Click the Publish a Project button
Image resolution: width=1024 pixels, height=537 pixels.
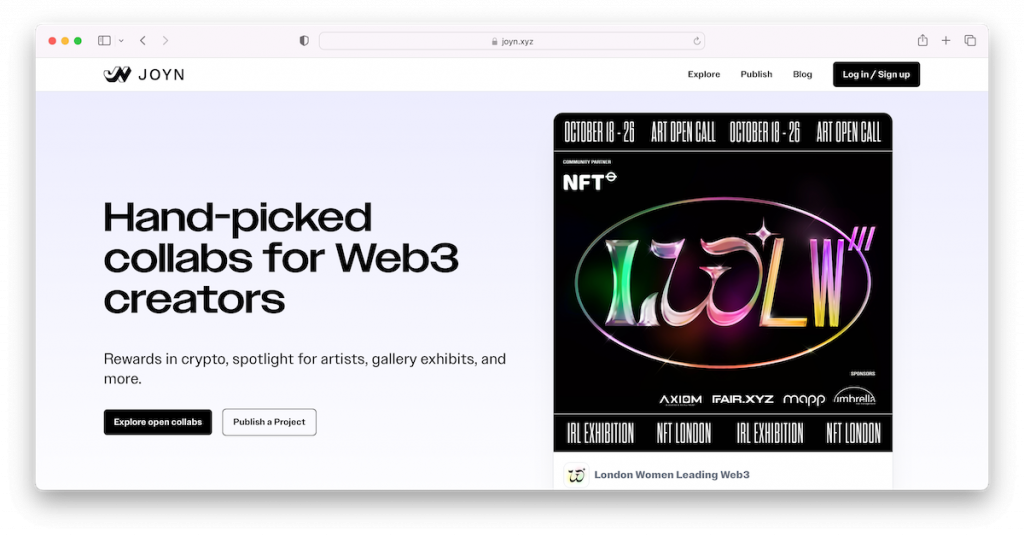coord(269,422)
